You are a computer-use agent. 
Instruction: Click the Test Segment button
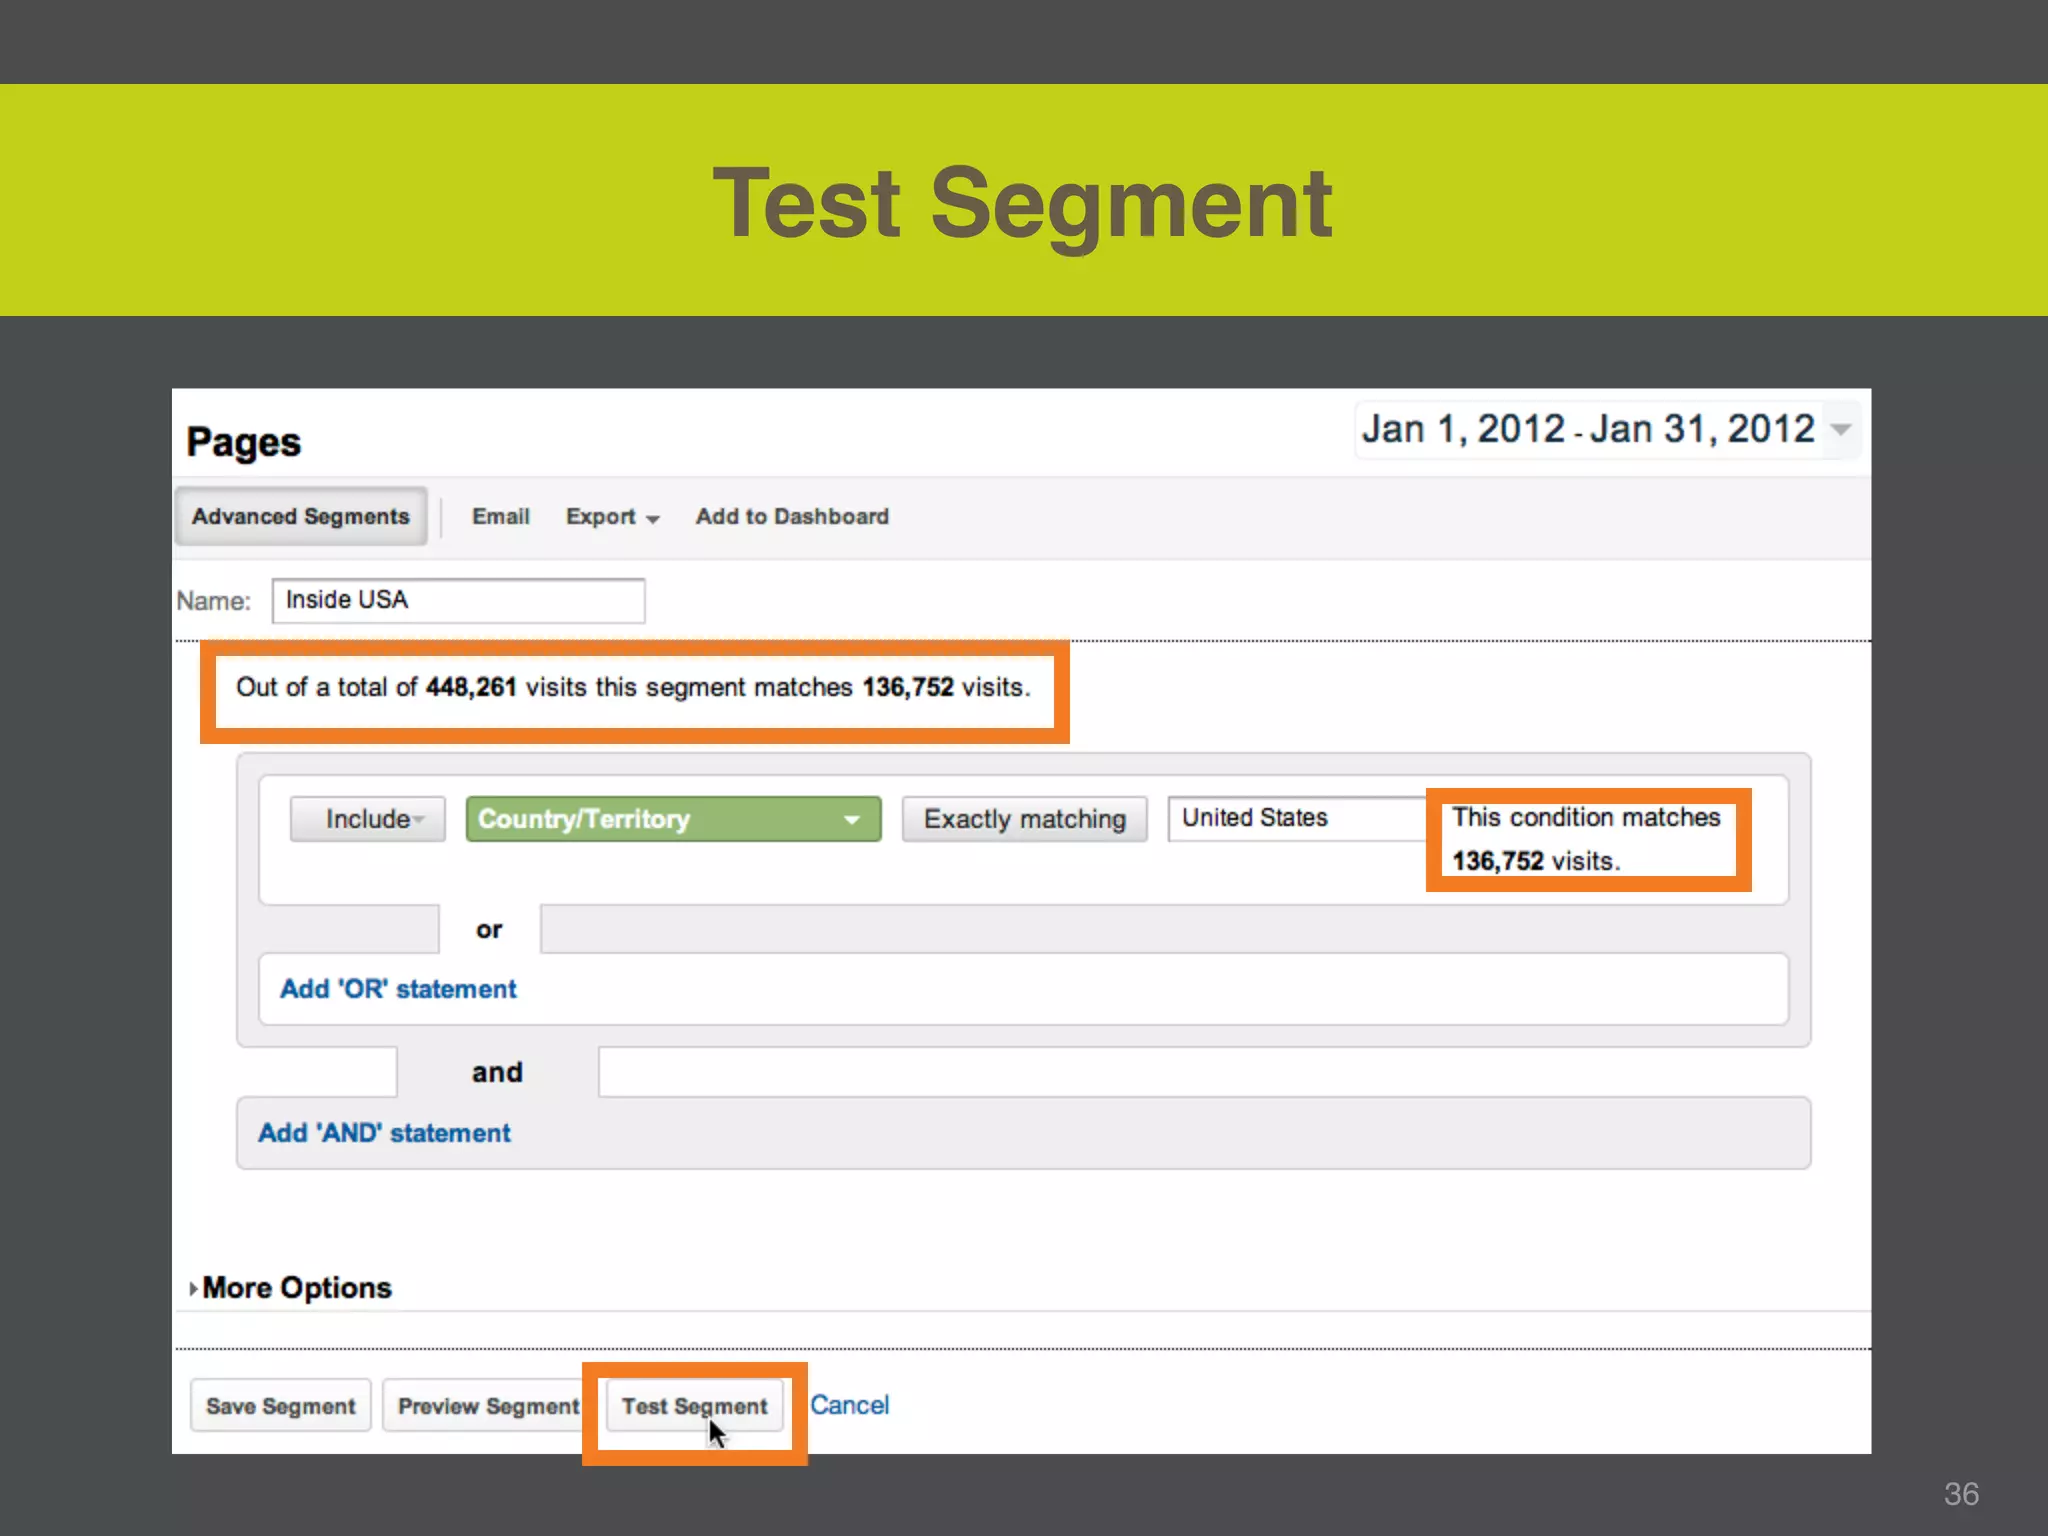click(x=694, y=1405)
